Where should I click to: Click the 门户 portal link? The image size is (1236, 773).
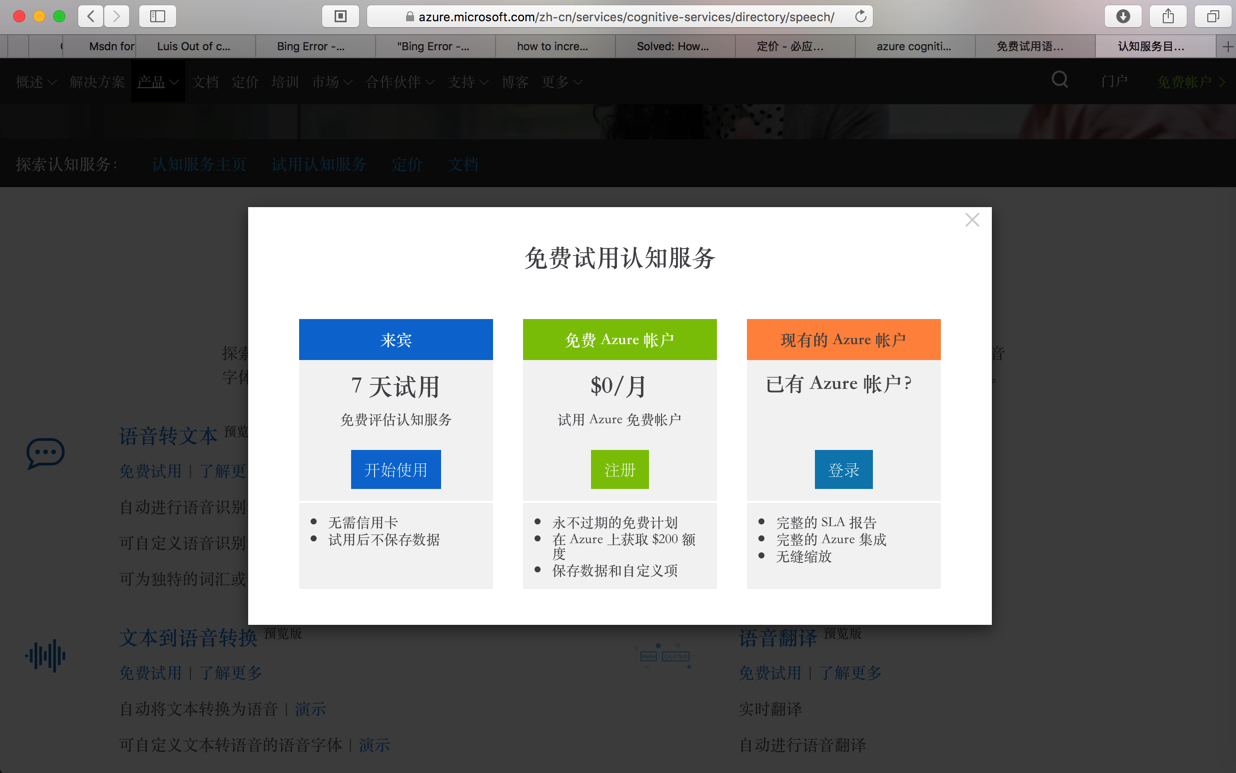[x=1114, y=82]
